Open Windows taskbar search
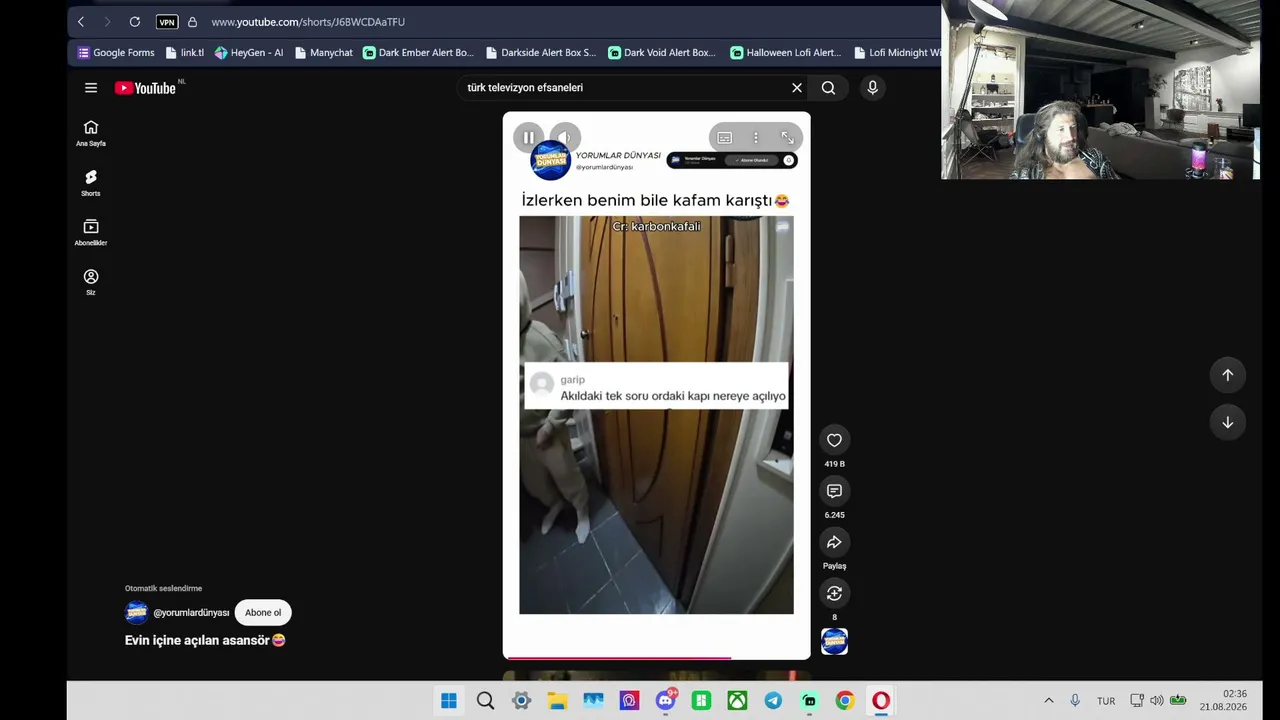Screen dimensions: 1280x720 (x=485, y=701)
